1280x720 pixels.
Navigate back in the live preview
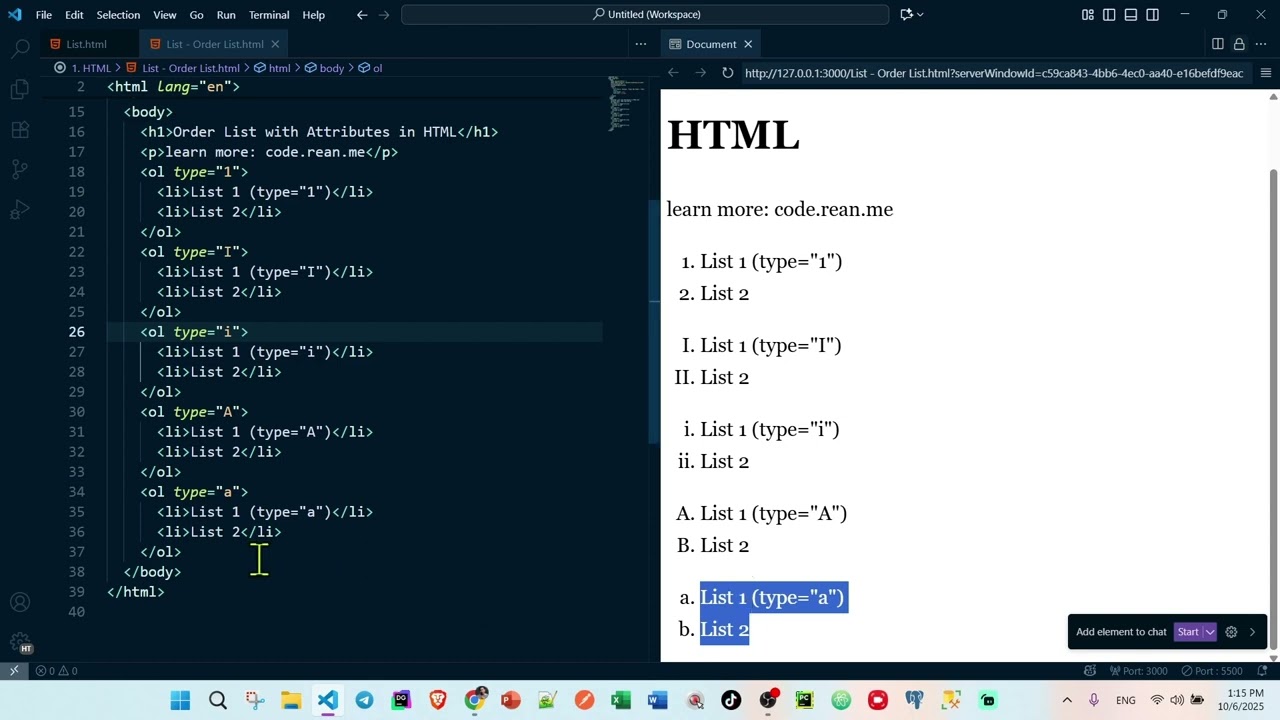[673, 73]
